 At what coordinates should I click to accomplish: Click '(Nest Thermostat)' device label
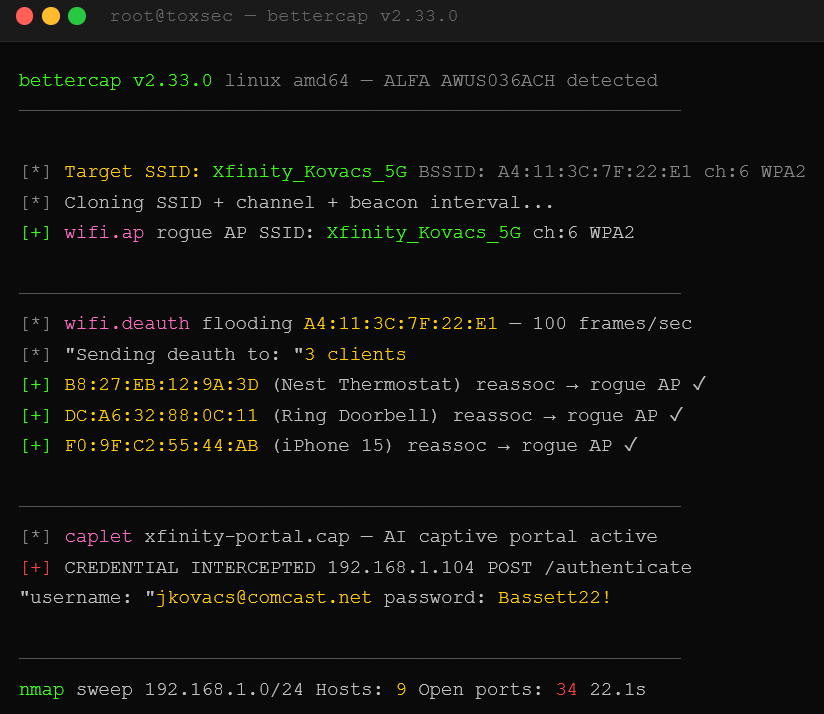pyautogui.click(x=367, y=385)
